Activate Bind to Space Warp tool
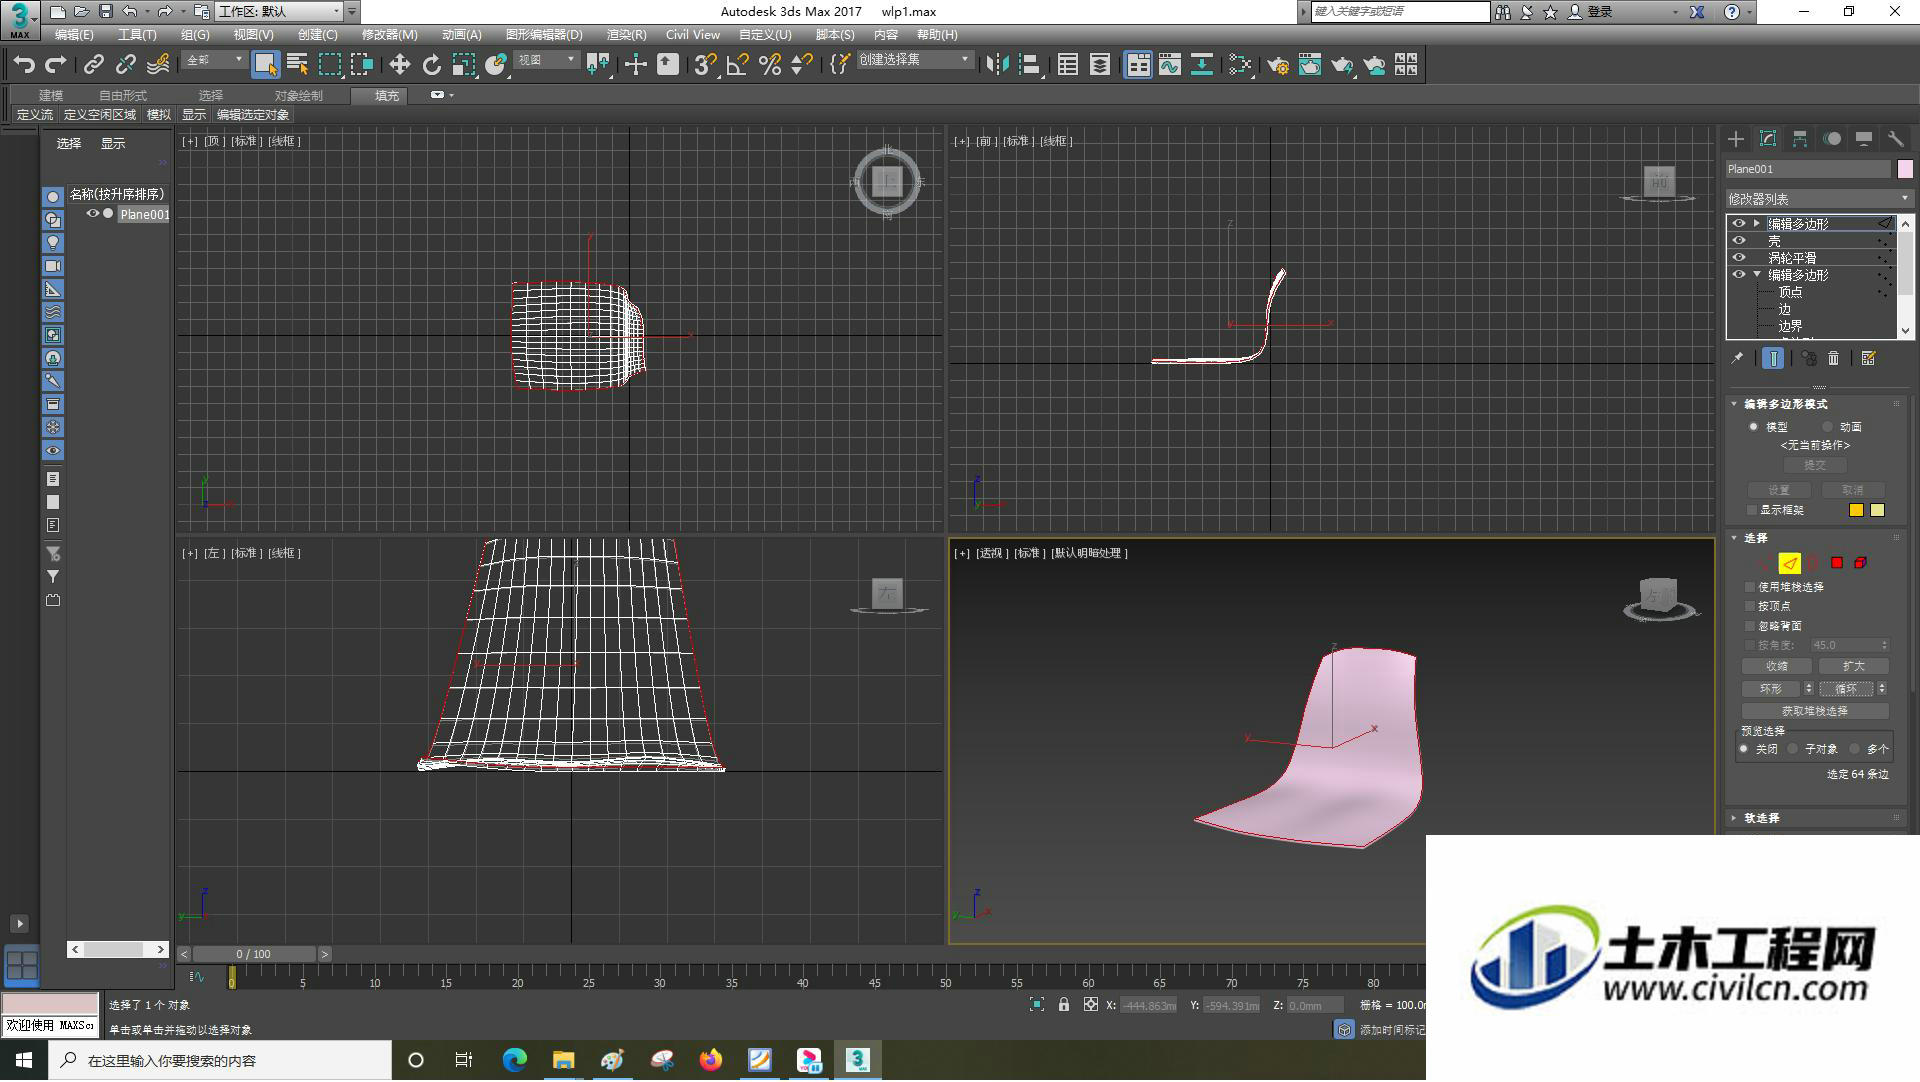 (158, 65)
